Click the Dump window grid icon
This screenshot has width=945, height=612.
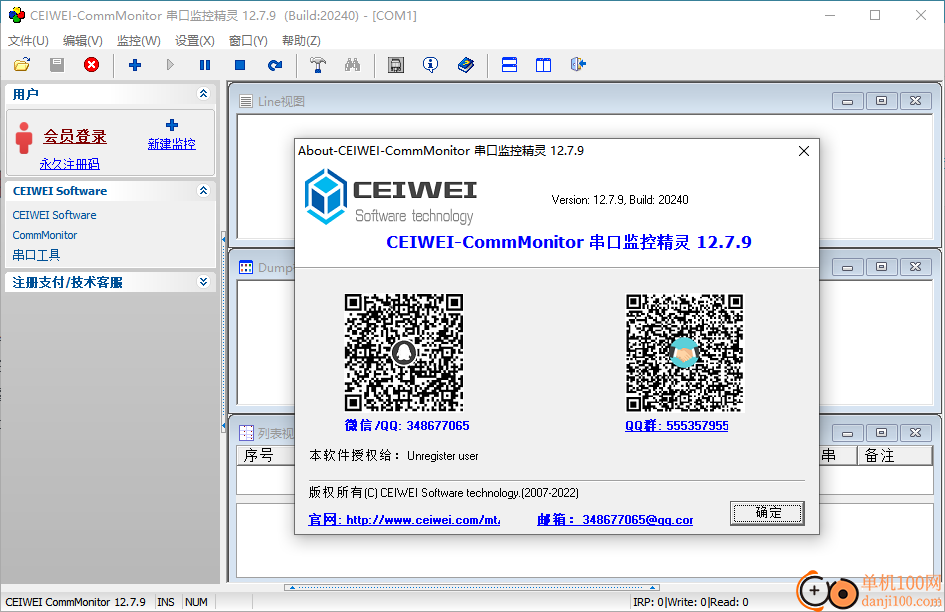pos(246,267)
